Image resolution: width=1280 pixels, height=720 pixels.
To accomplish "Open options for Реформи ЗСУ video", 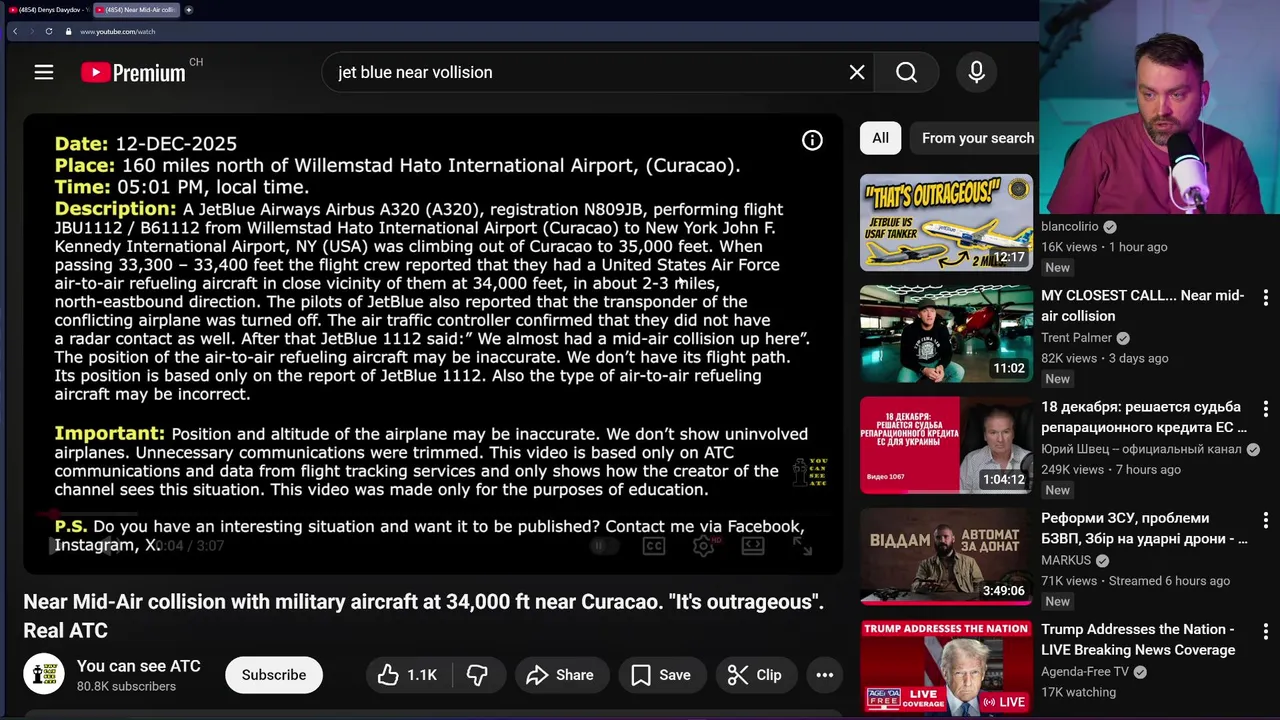I will 1266,520.
